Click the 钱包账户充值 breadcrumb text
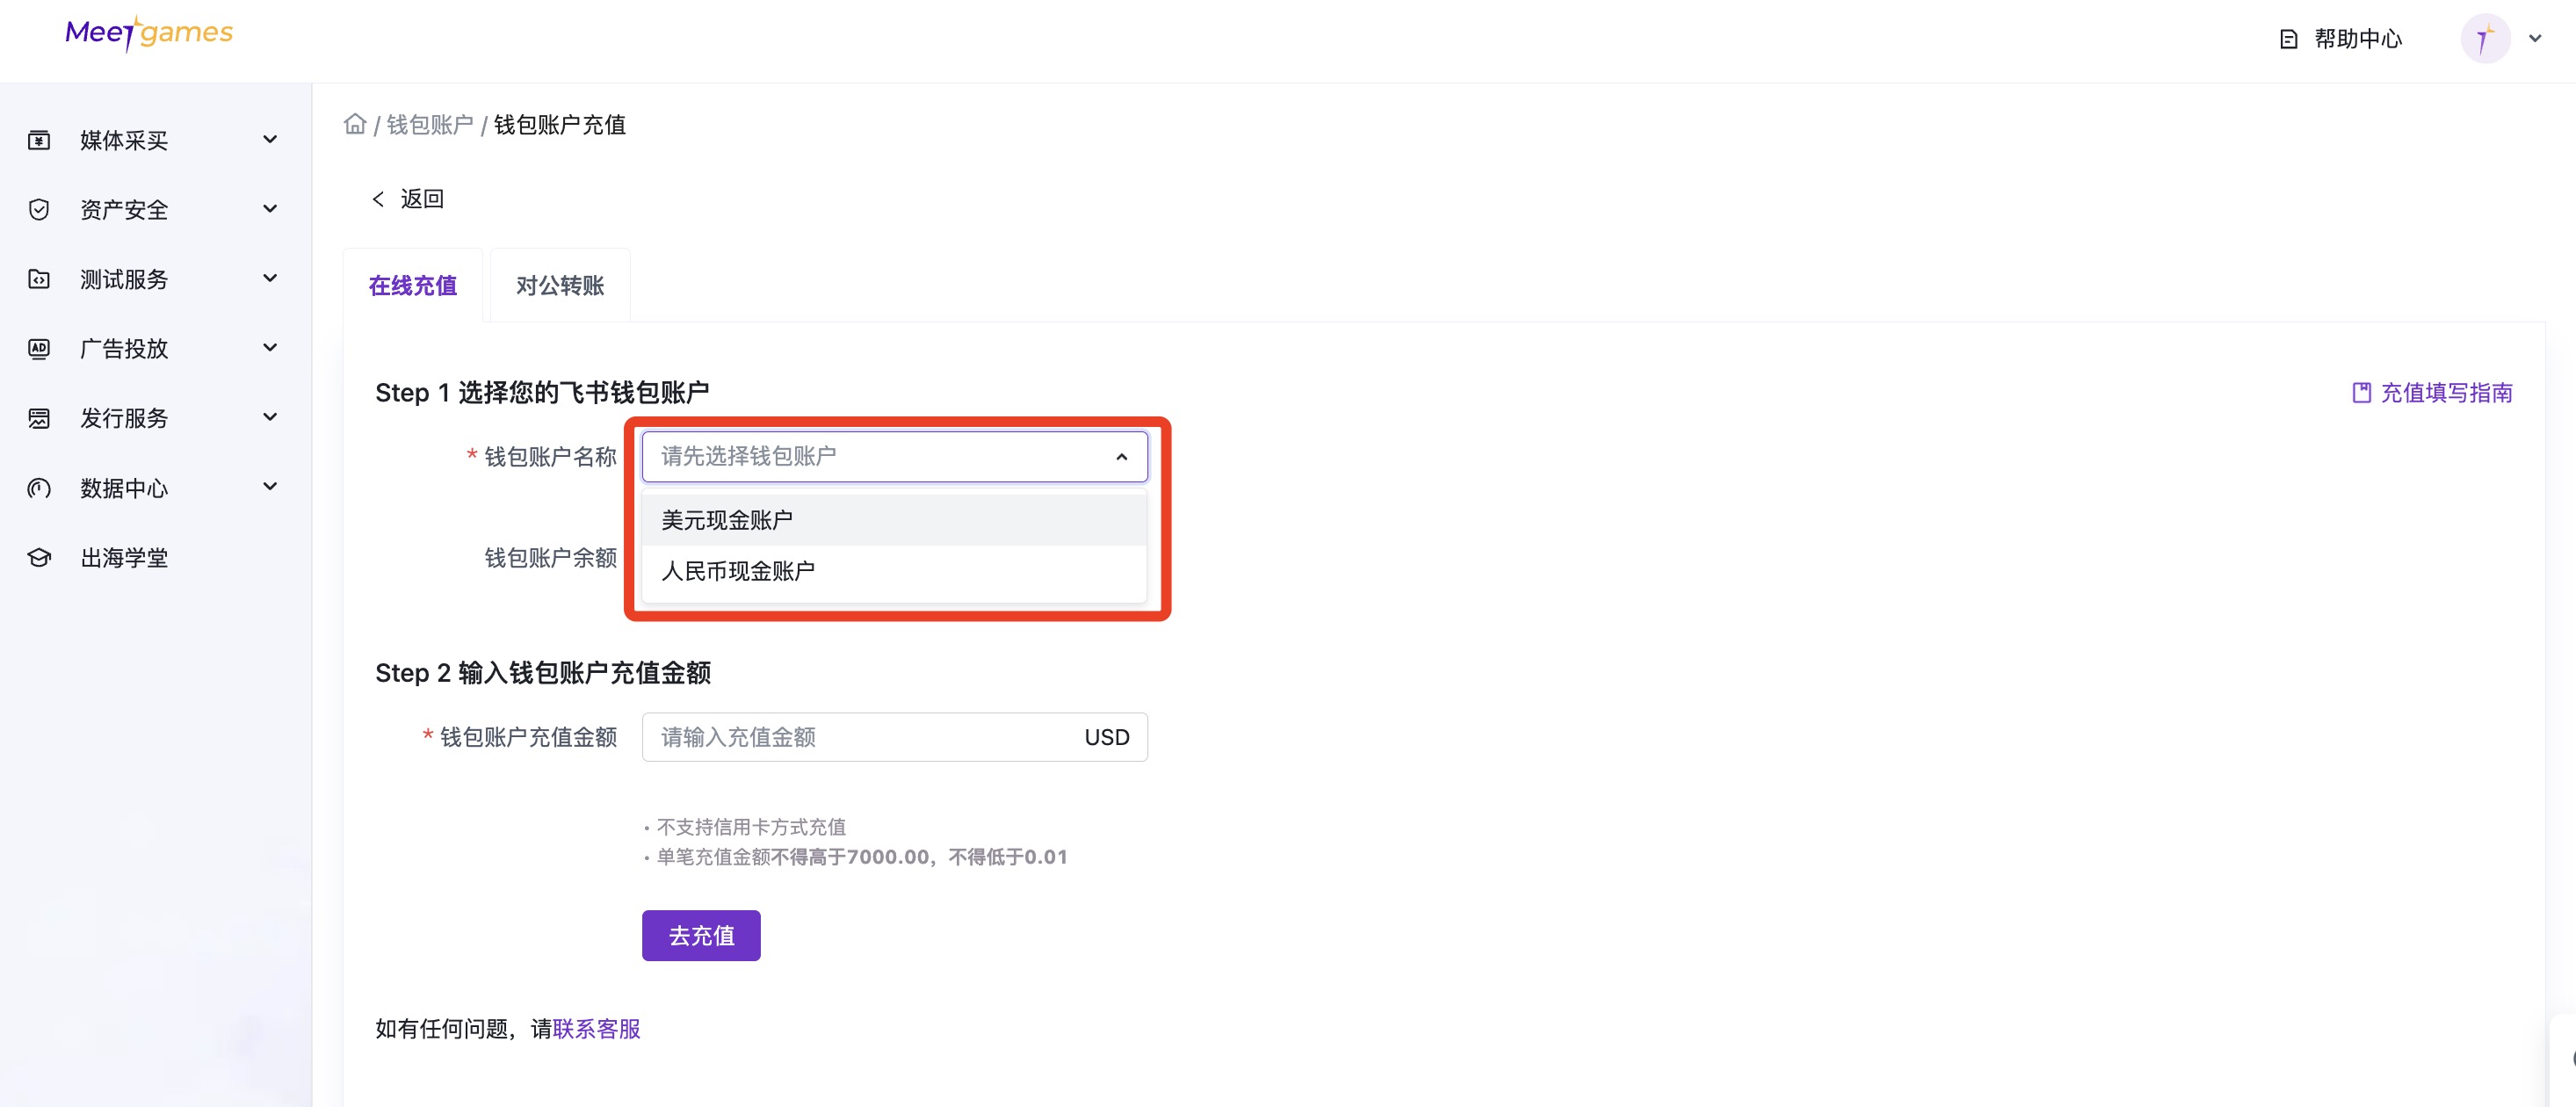Screen dimensions: 2576x1107 560,125
